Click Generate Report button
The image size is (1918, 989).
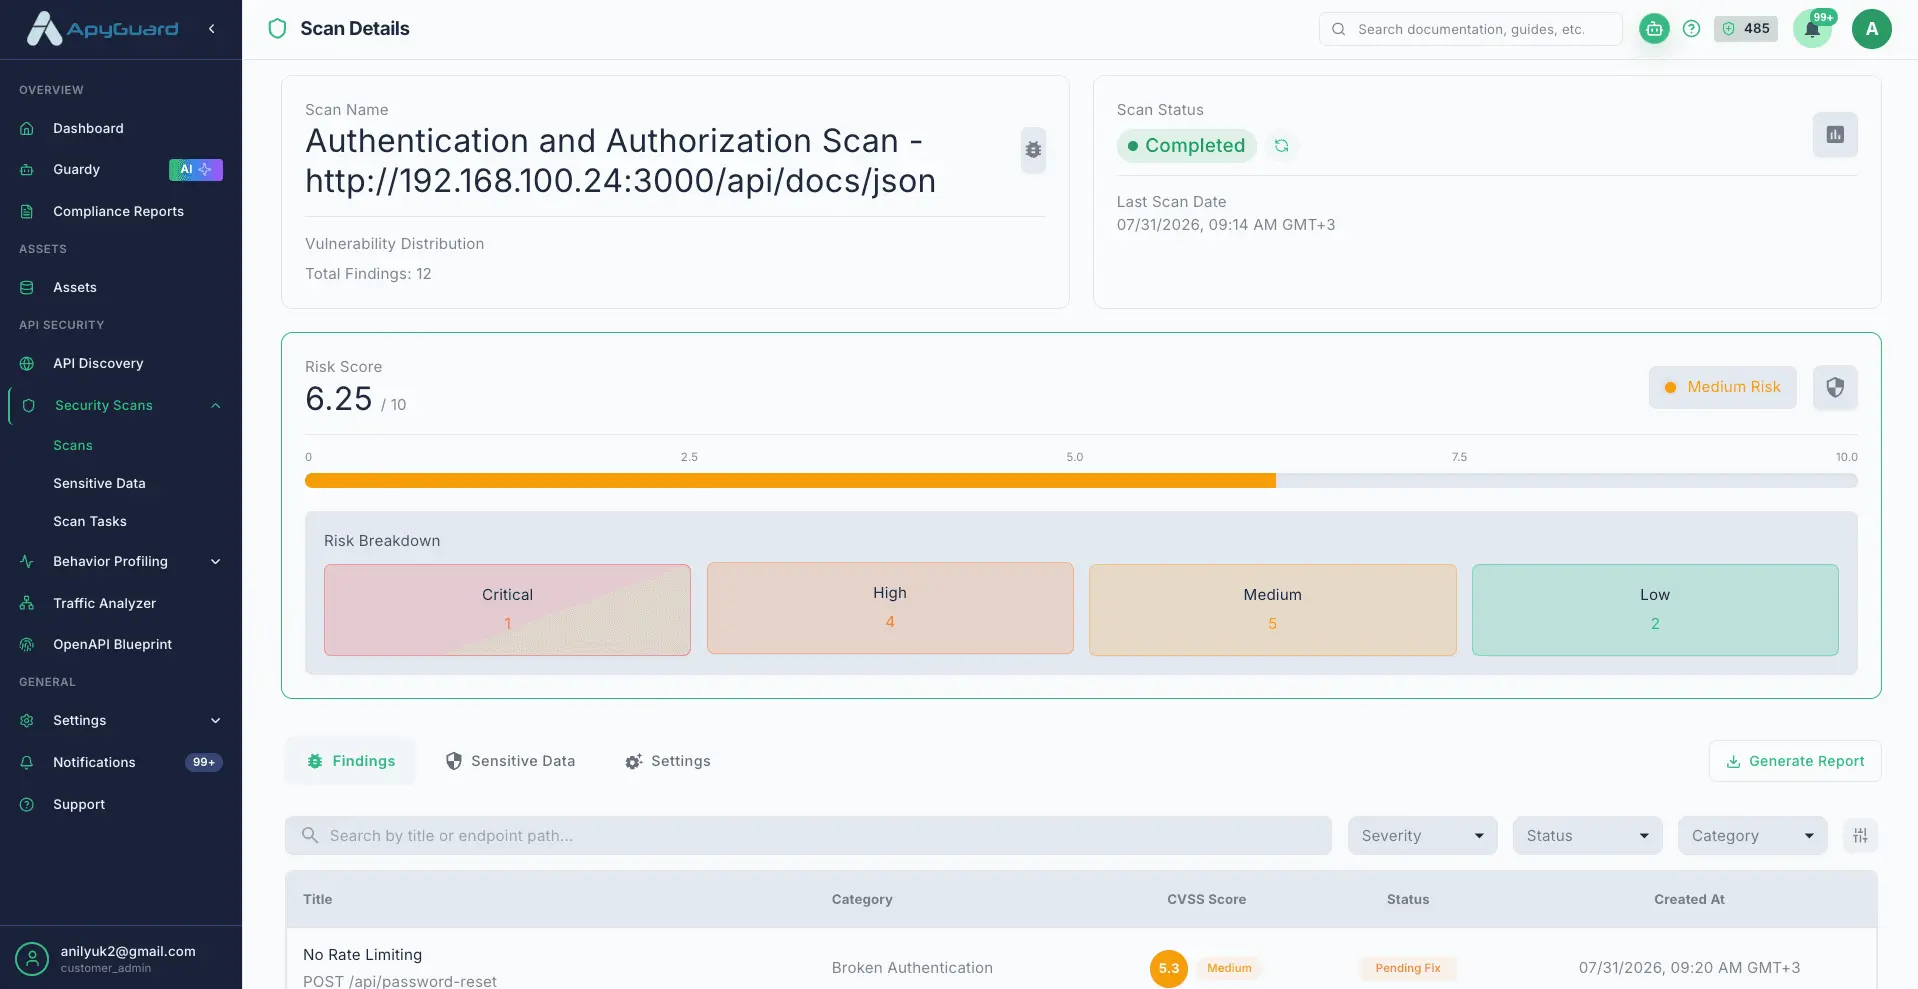pyautogui.click(x=1795, y=761)
